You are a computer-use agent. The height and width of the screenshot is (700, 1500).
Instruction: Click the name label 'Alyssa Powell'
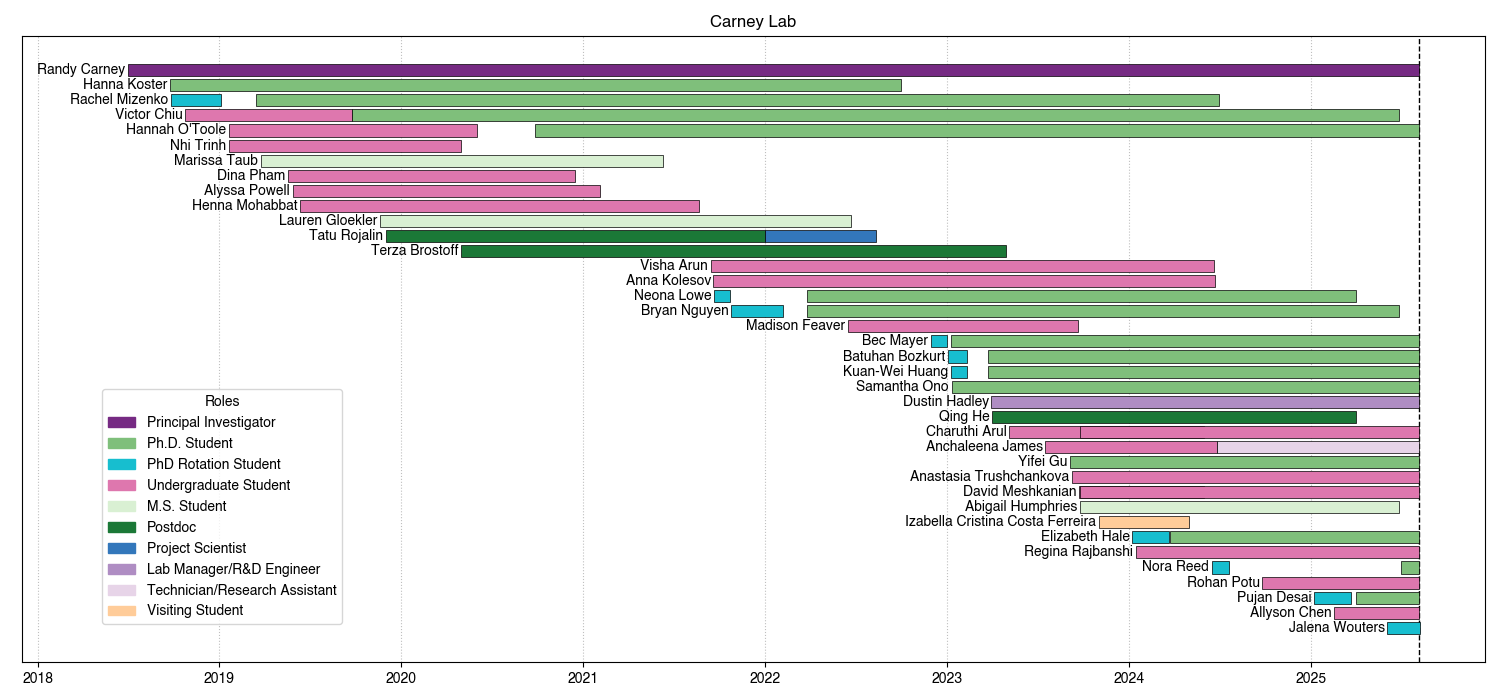click(x=247, y=191)
